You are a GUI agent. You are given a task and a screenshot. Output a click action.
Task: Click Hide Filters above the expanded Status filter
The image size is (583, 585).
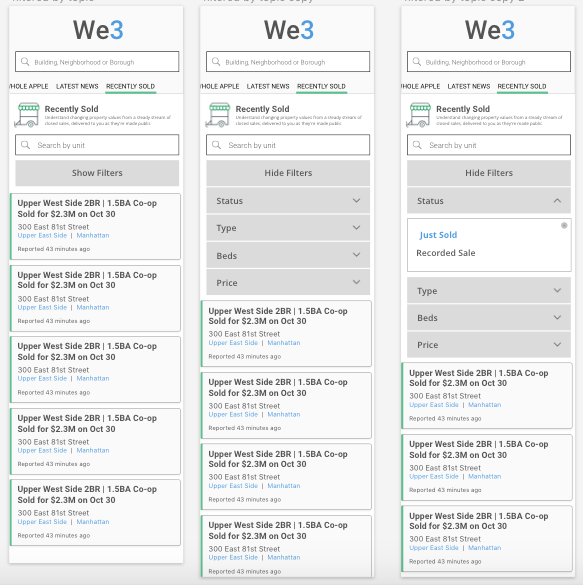click(x=489, y=173)
